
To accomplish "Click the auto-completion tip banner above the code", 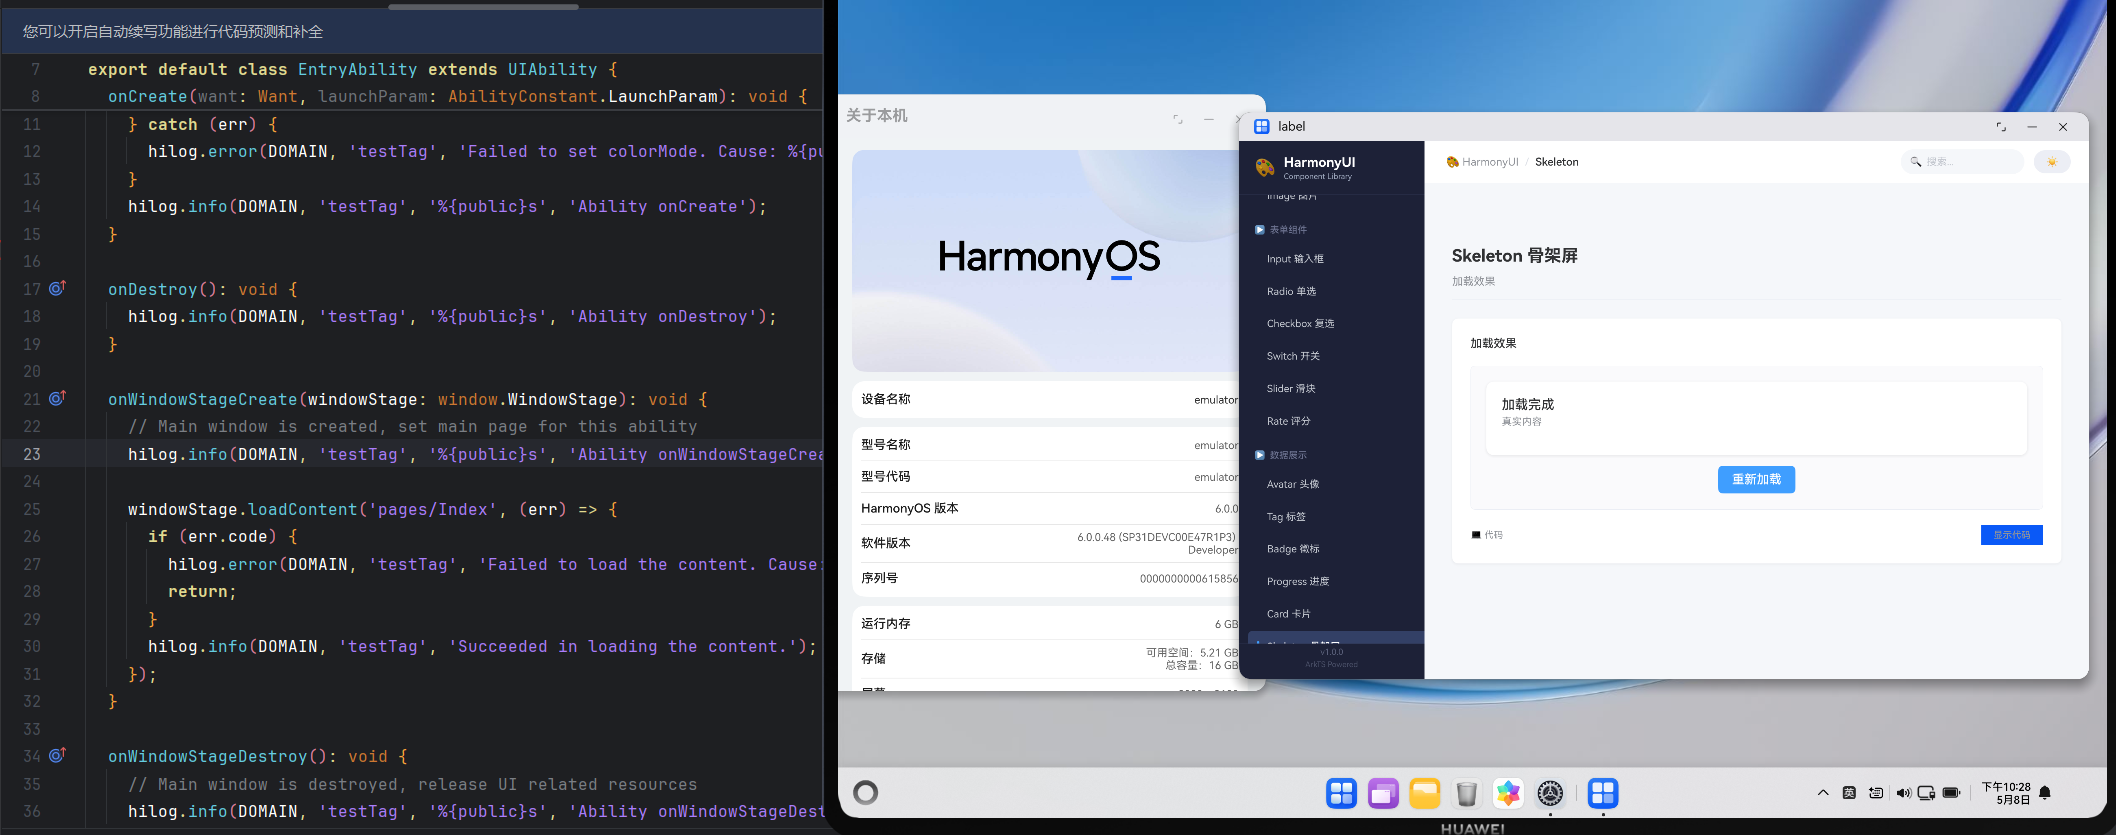I will tap(412, 32).
